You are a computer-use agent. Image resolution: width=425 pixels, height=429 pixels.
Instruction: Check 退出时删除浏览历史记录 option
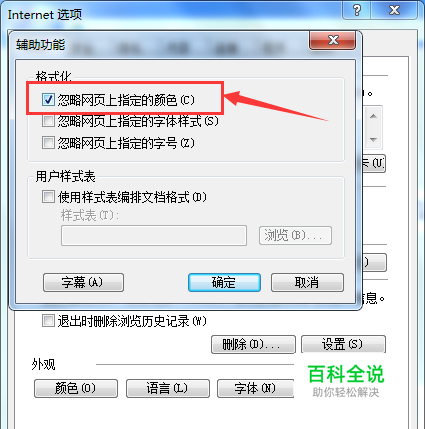(48, 321)
